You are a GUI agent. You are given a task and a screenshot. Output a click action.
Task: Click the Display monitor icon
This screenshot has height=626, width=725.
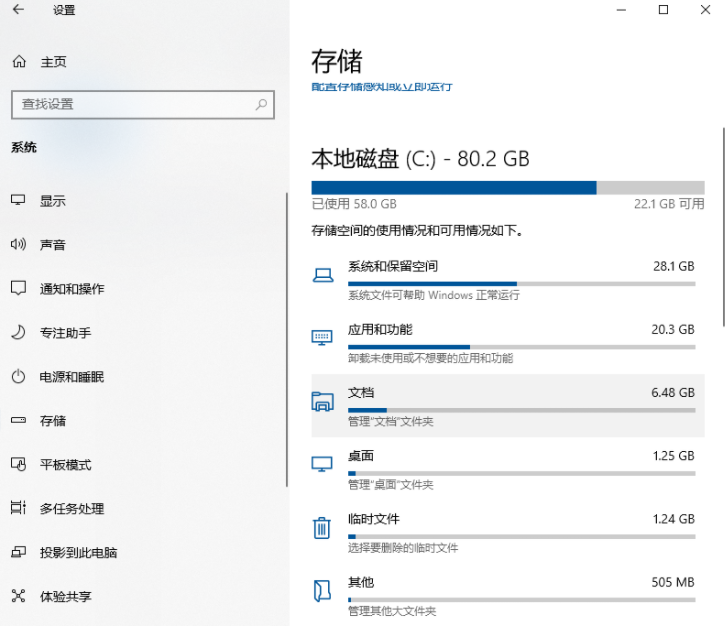coord(18,201)
